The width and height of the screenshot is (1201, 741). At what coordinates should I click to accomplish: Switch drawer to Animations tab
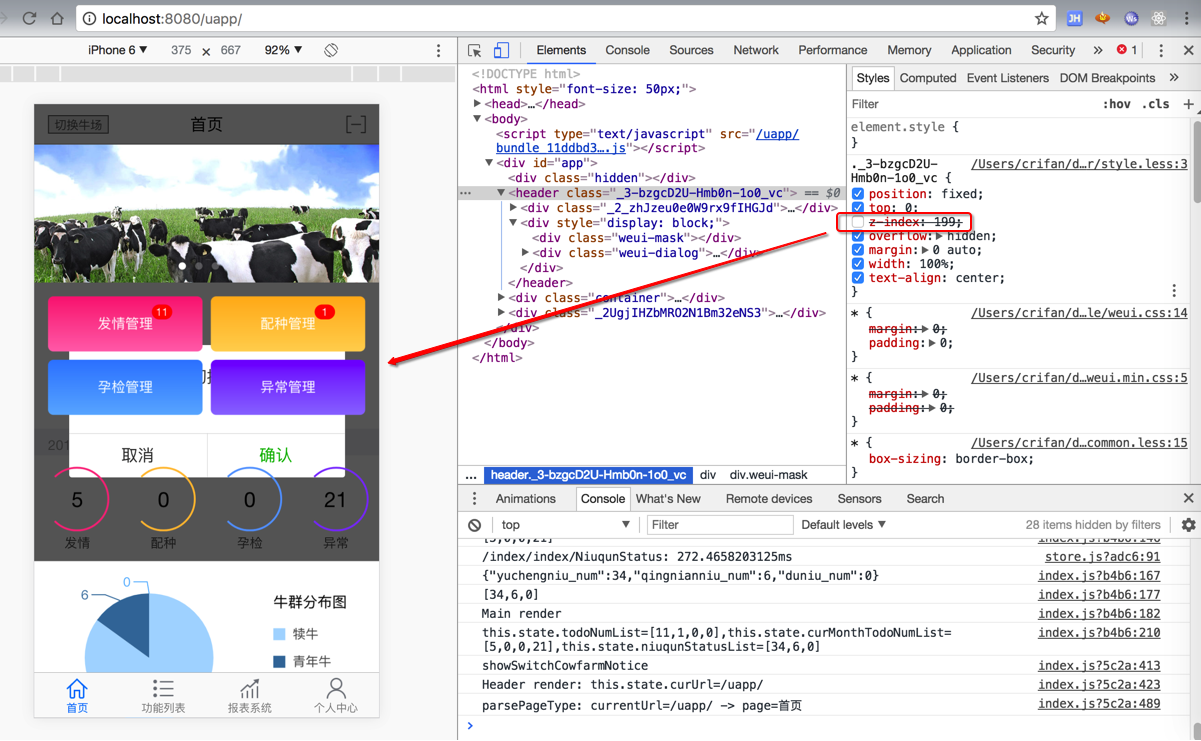point(526,499)
